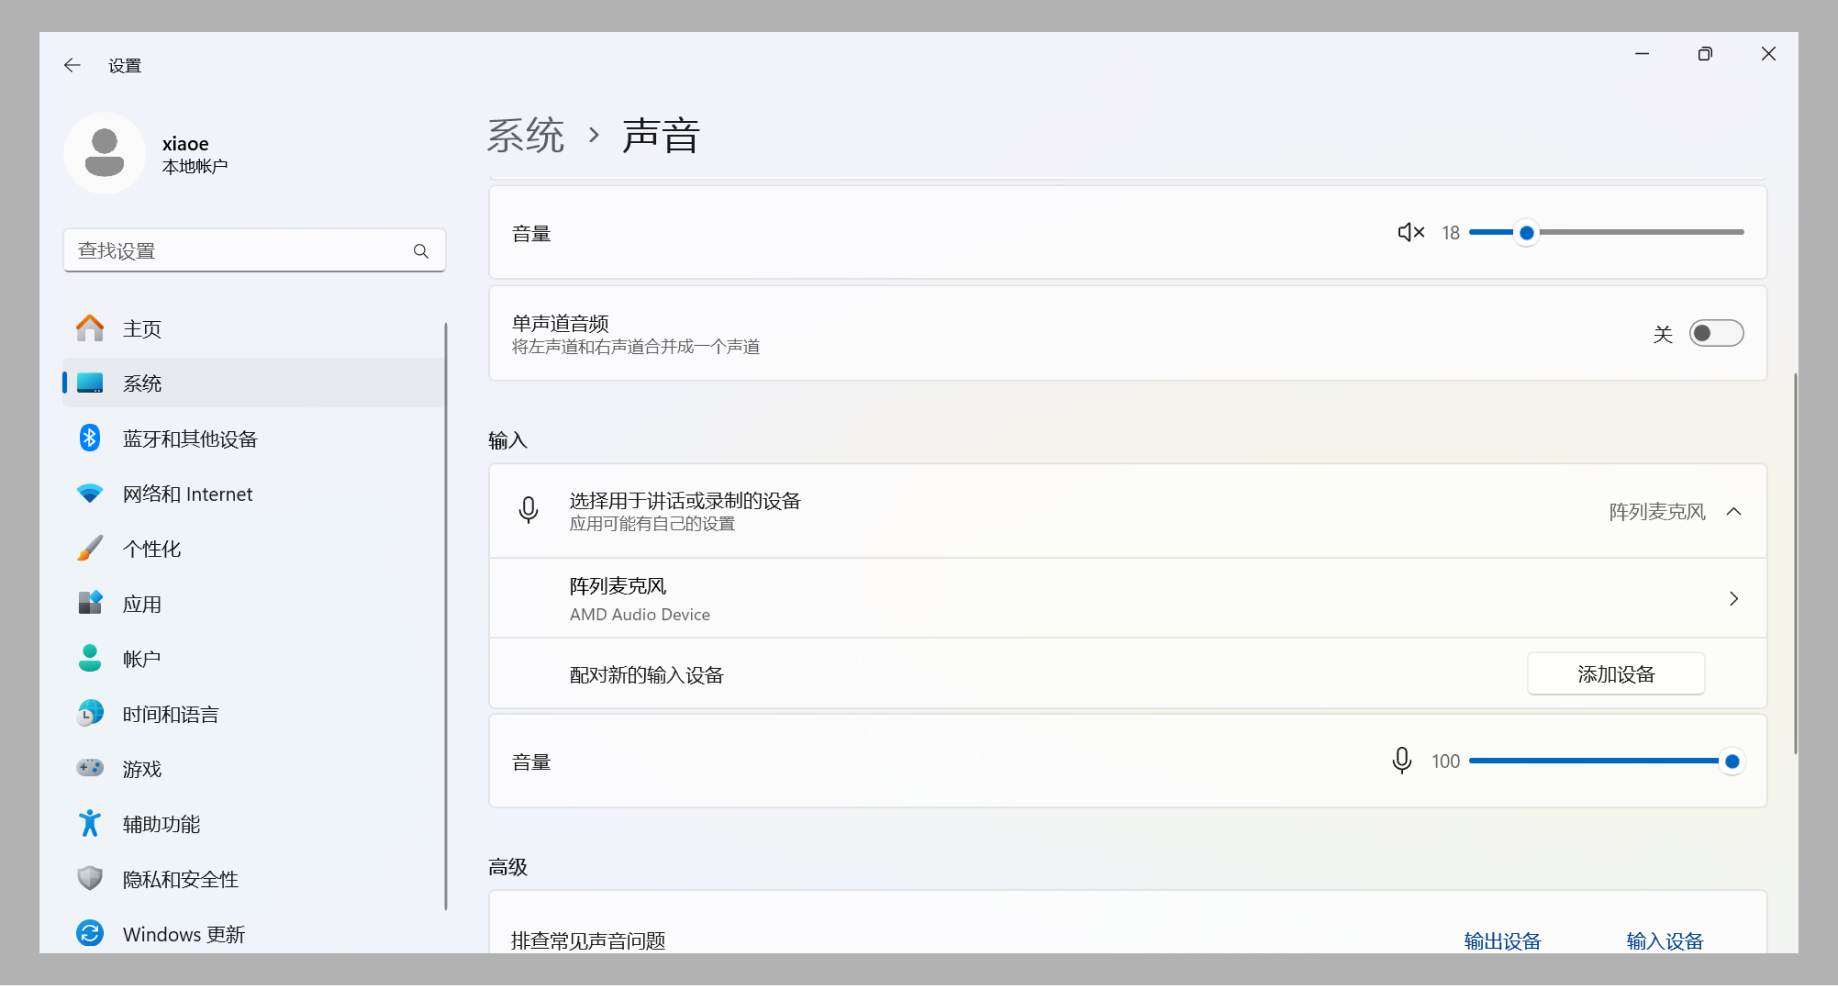Open 网络和 Internet via its Wi-Fi icon
Viewport: 1838px width, 986px height.
pyautogui.click(x=90, y=494)
